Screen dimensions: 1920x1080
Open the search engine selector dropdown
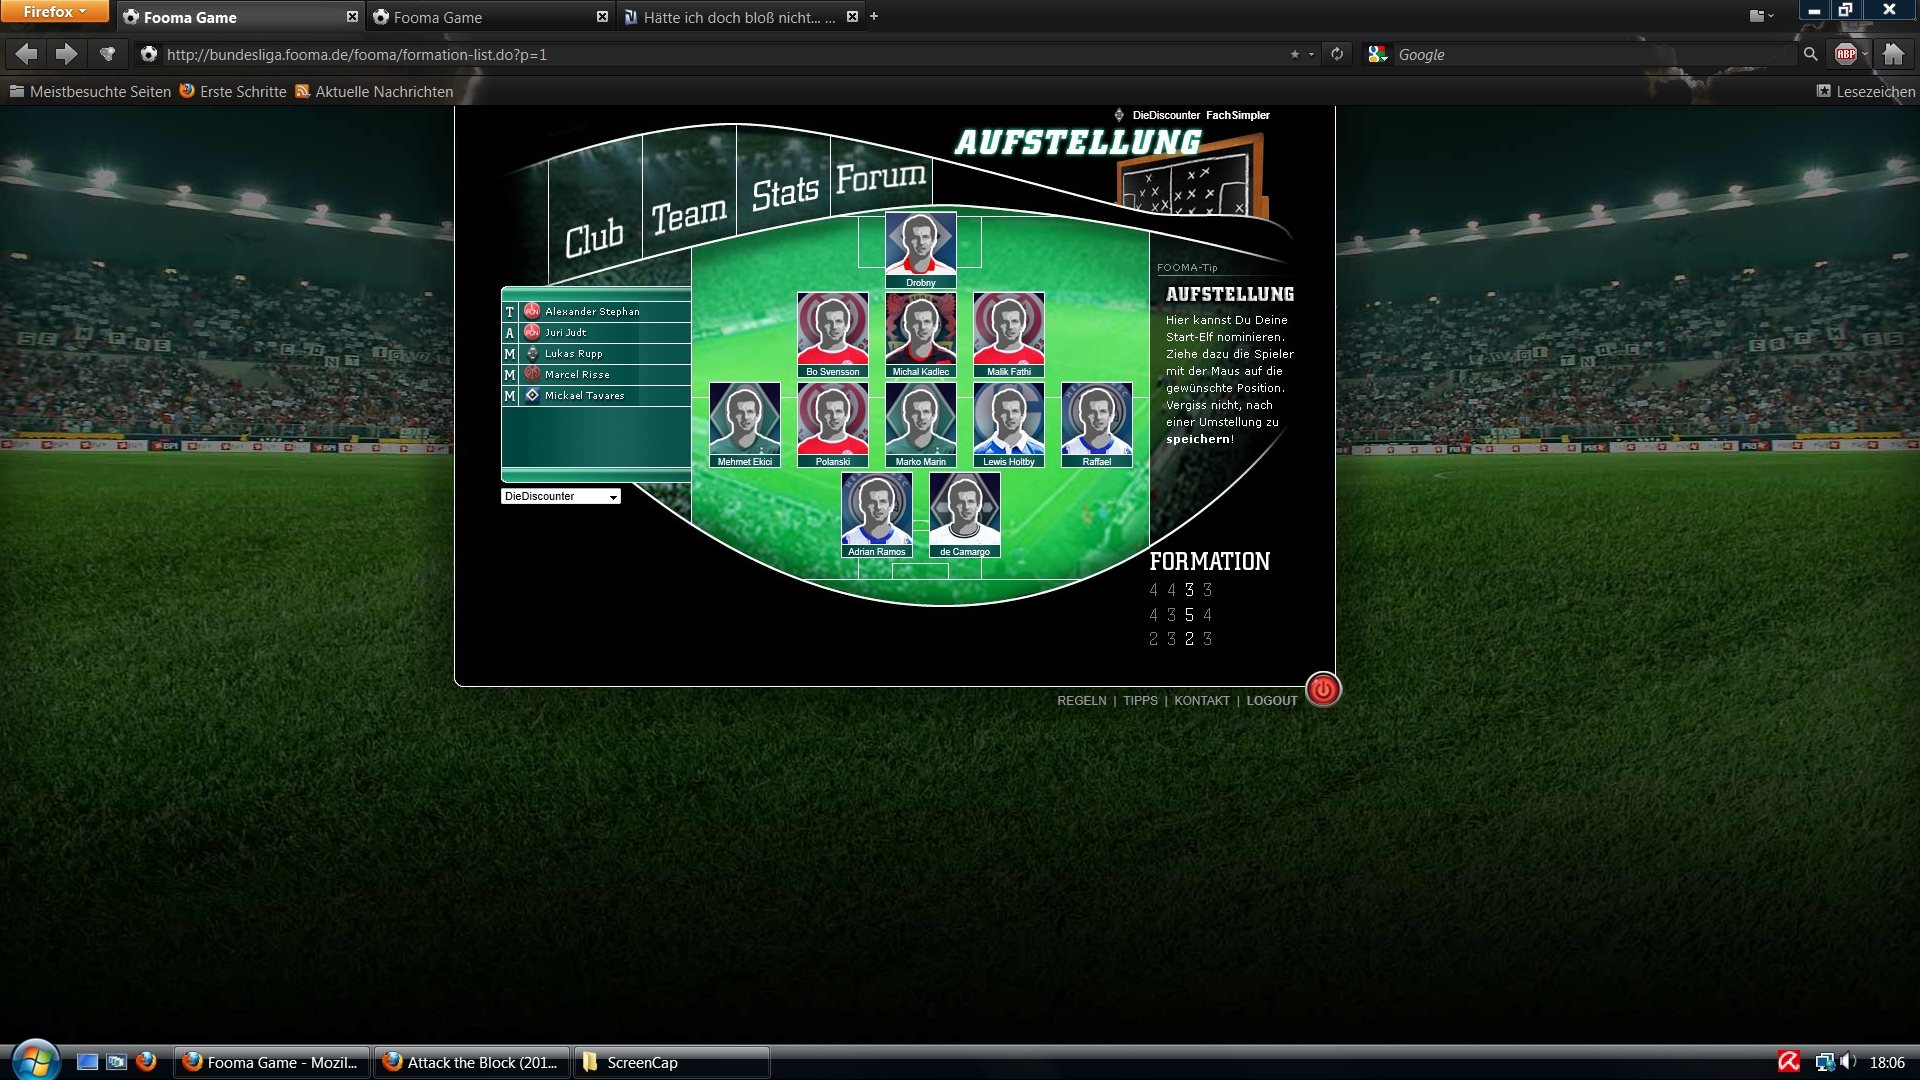pos(1378,54)
